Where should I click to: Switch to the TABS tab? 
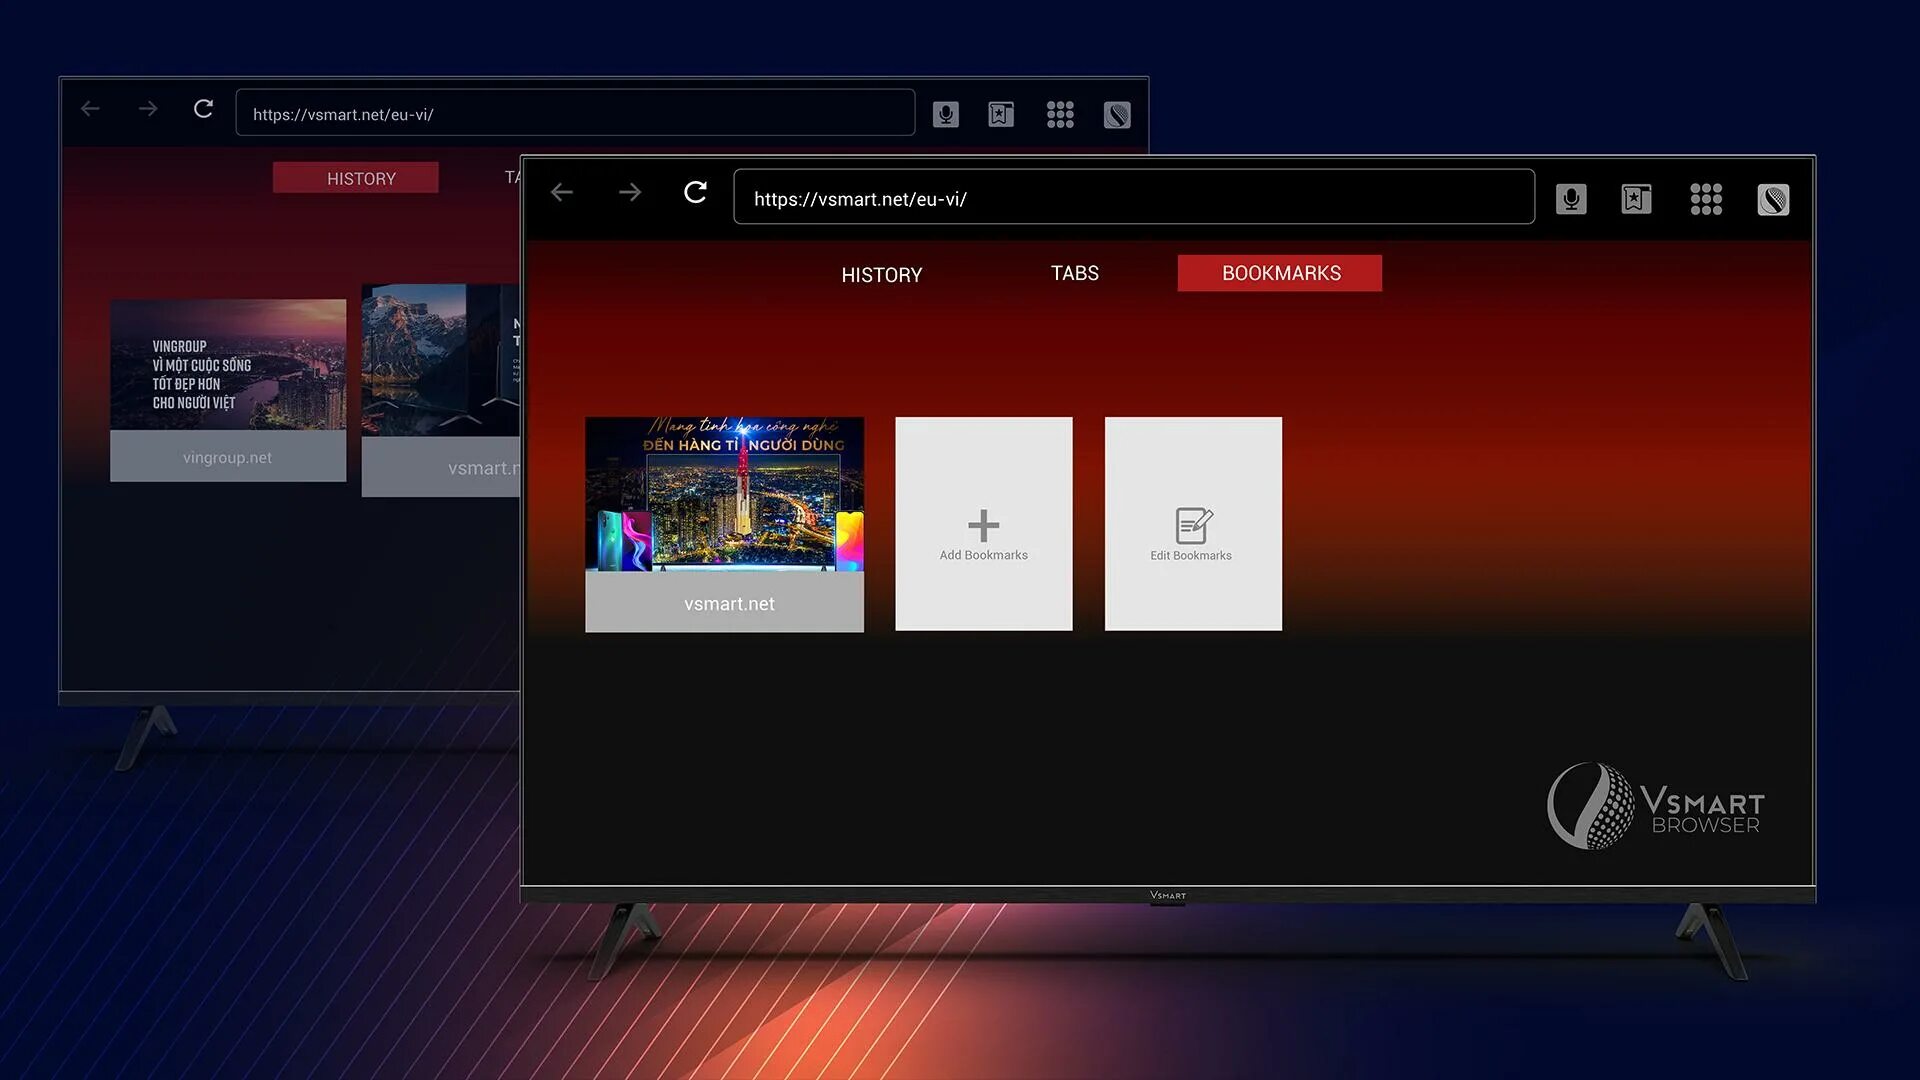(x=1075, y=273)
